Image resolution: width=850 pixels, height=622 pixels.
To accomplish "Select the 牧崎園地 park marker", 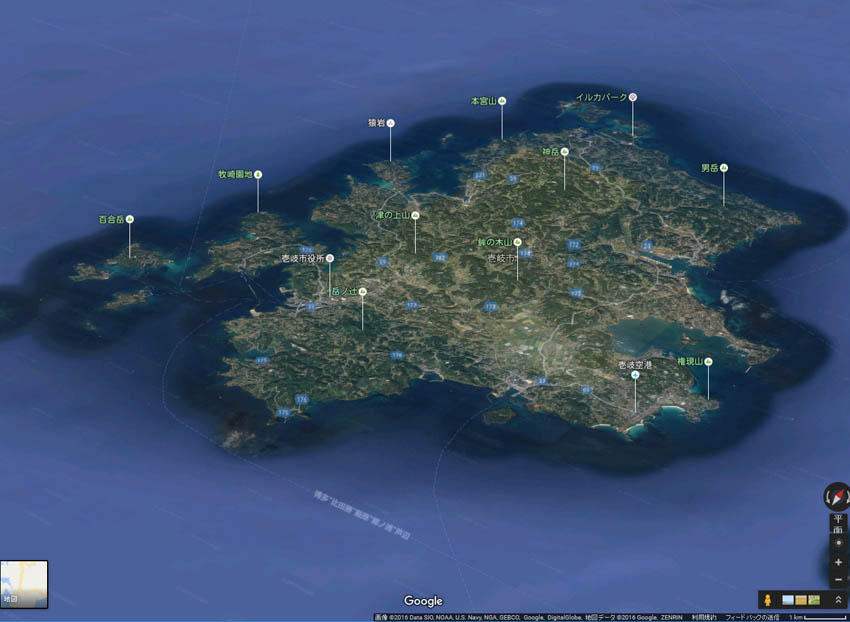I will [258, 174].
